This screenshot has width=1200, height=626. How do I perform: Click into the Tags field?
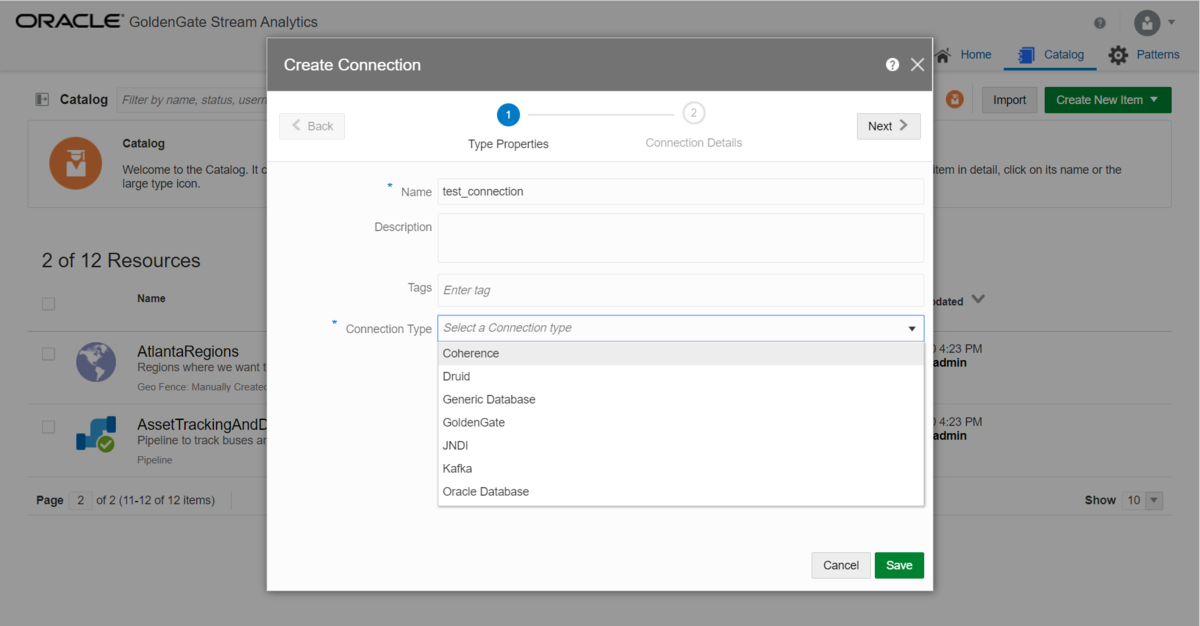click(x=681, y=290)
